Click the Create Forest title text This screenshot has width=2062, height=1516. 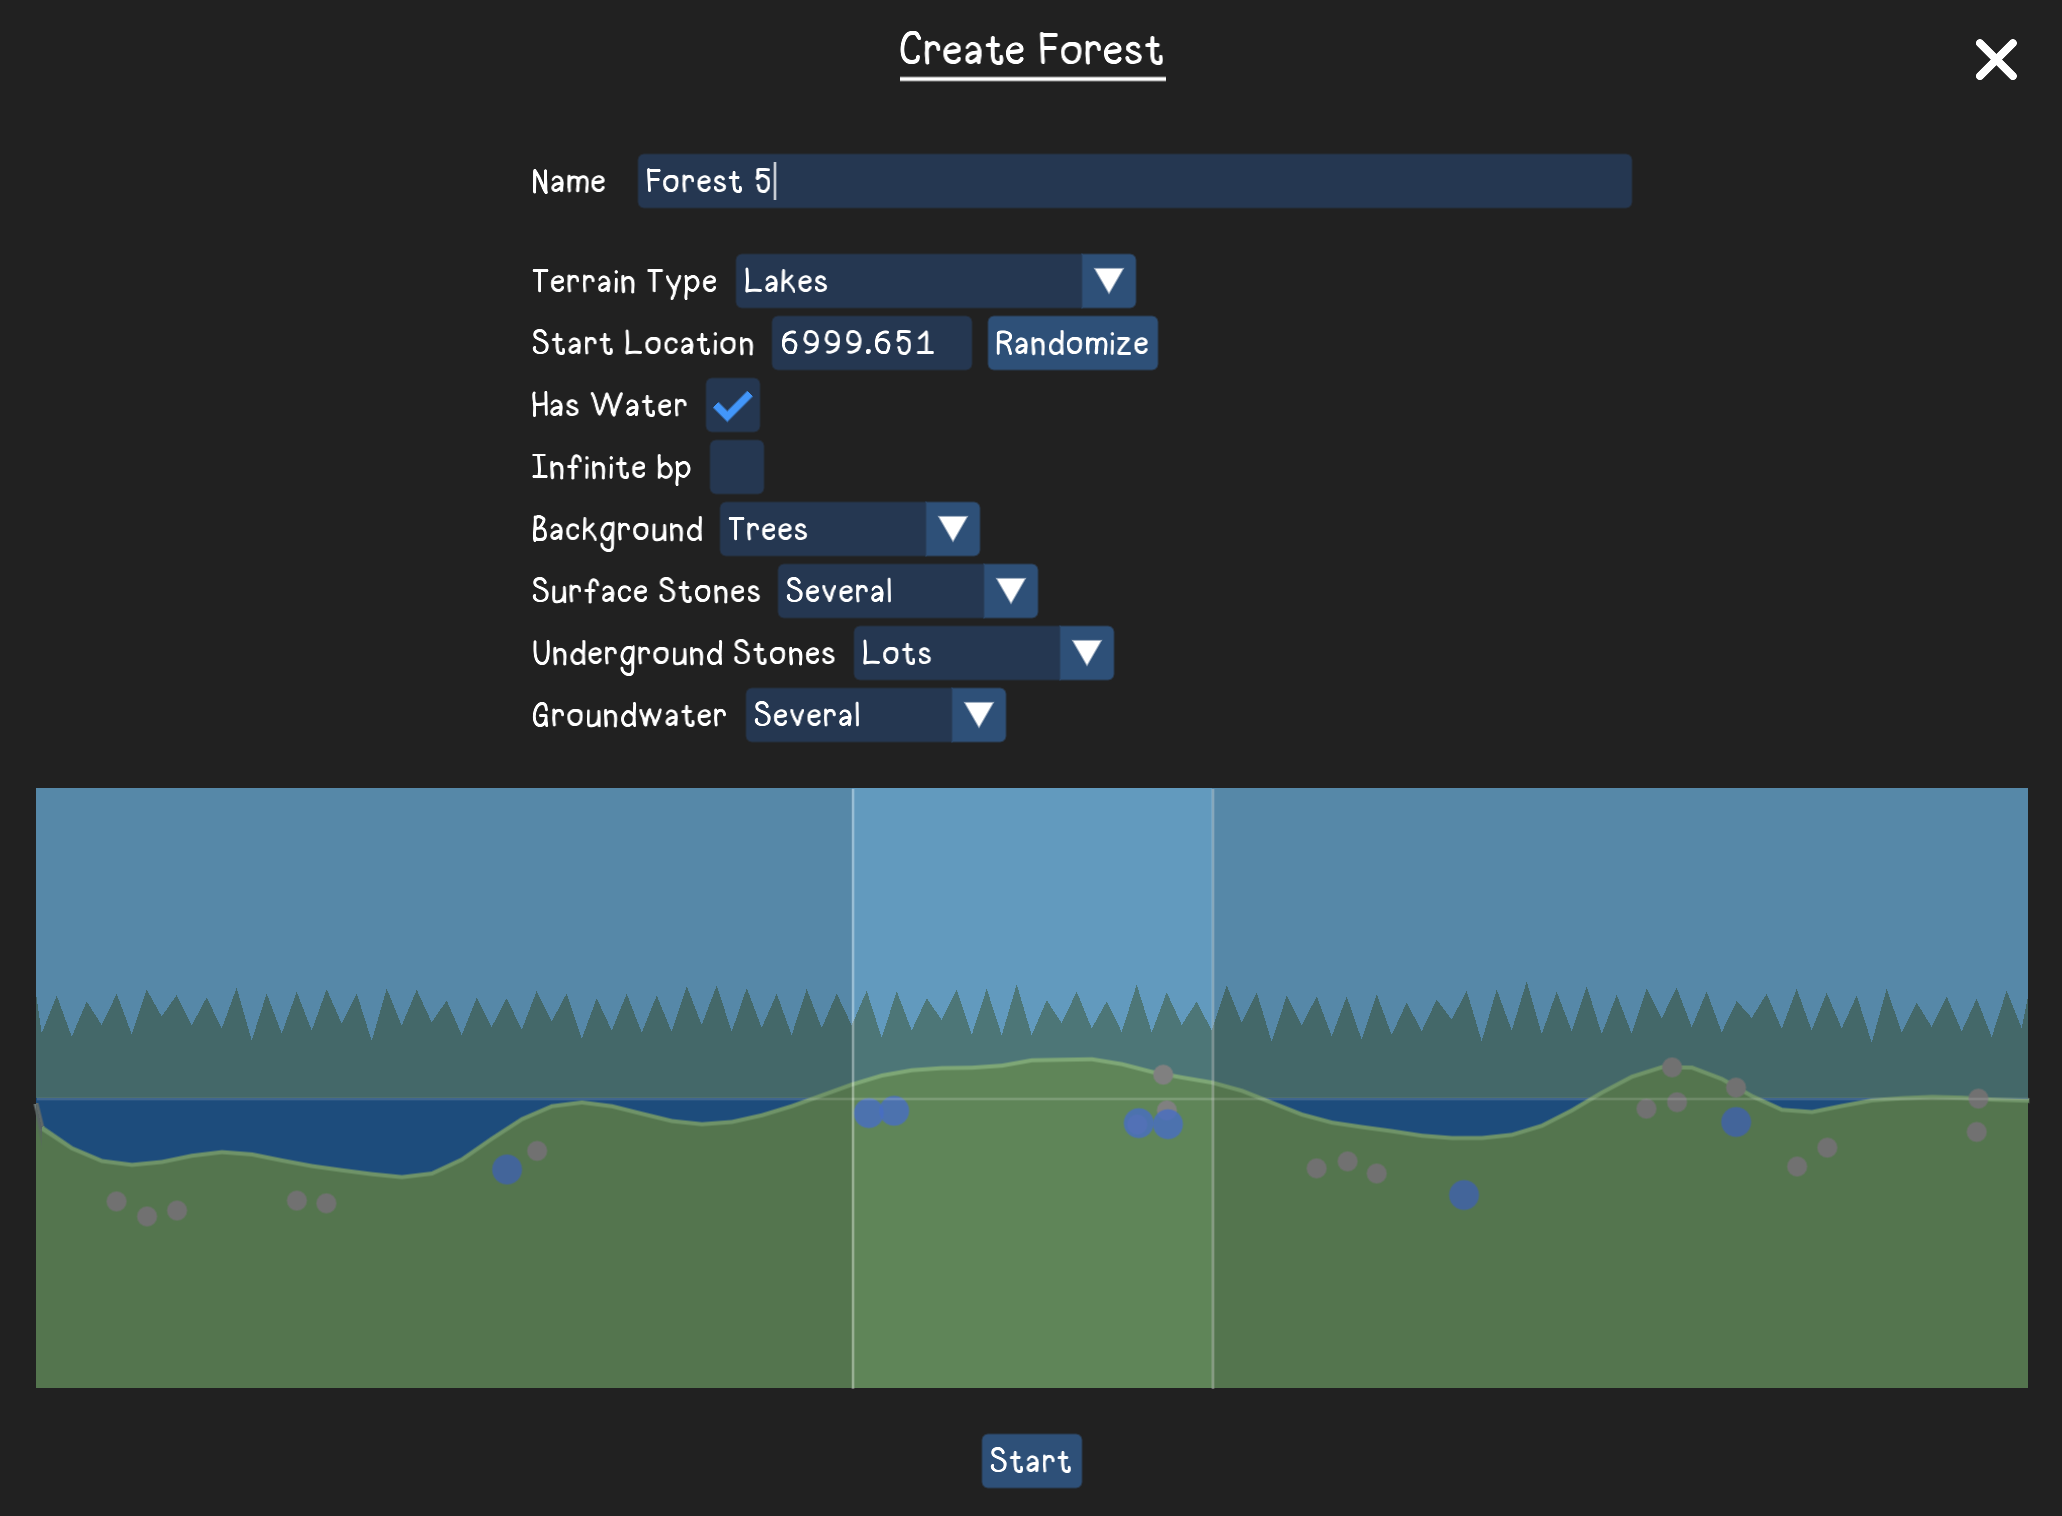point(1030,49)
